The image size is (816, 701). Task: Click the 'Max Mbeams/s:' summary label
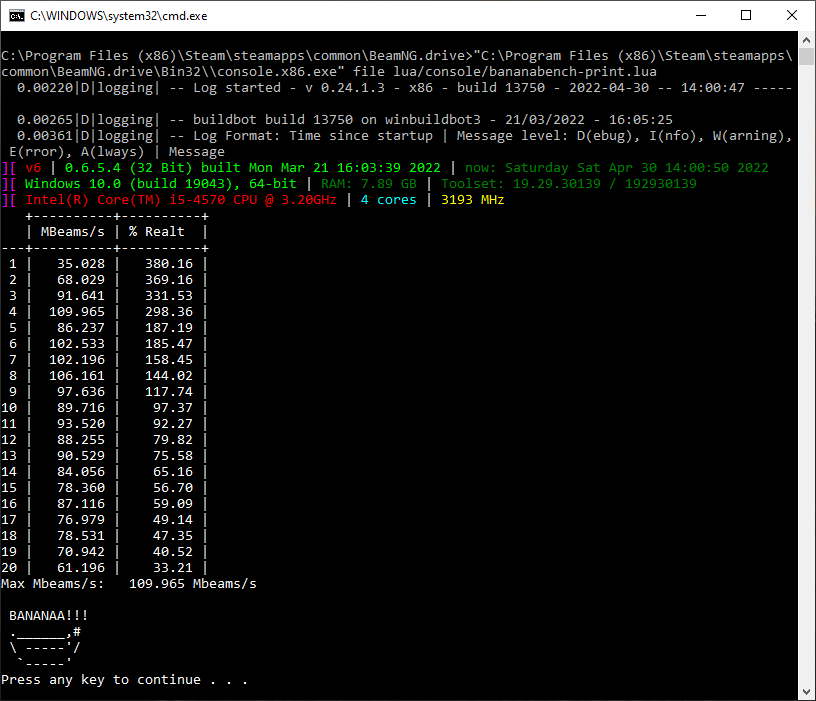tap(53, 584)
